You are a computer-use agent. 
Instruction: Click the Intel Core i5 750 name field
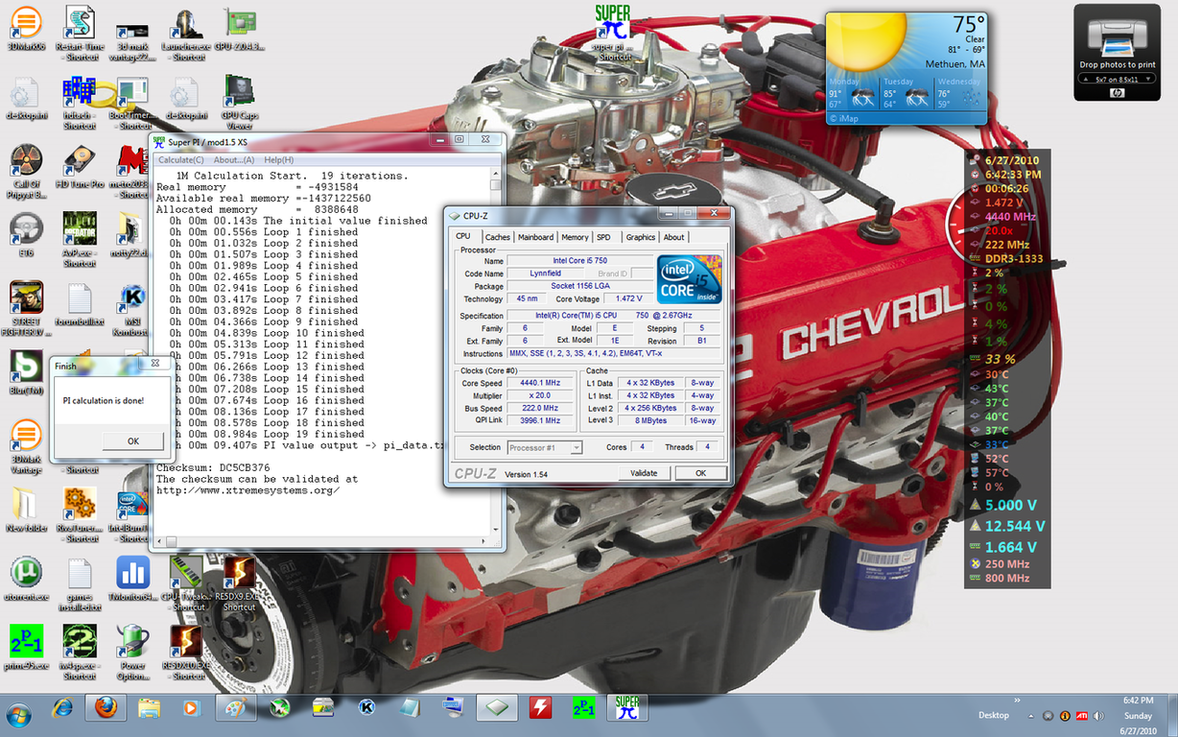tap(579, 261)
